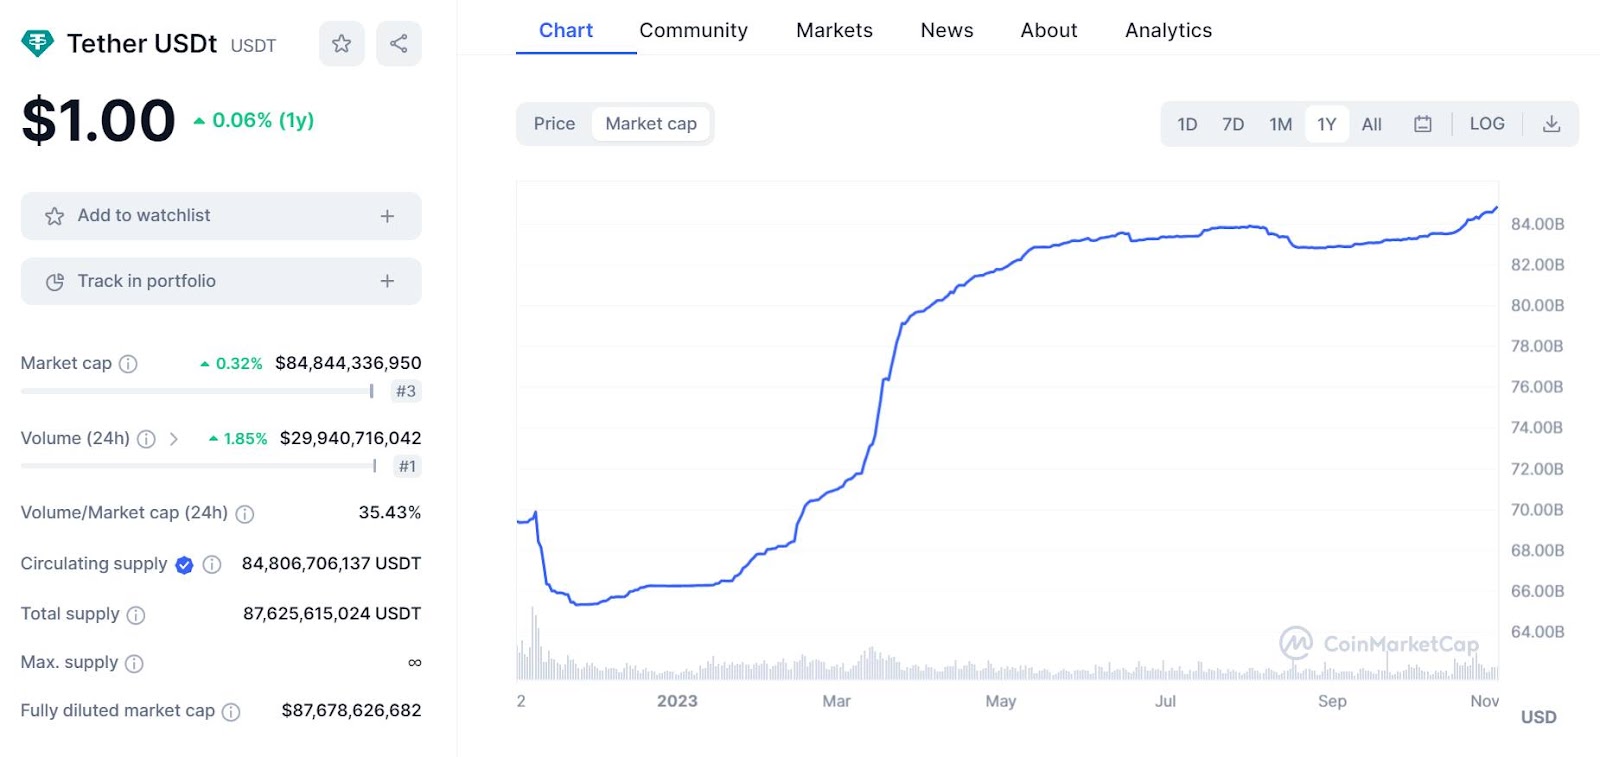The width and height of the screenshot is (1600, 757).
Task: Select the 1D time range
Action: 1187,124
